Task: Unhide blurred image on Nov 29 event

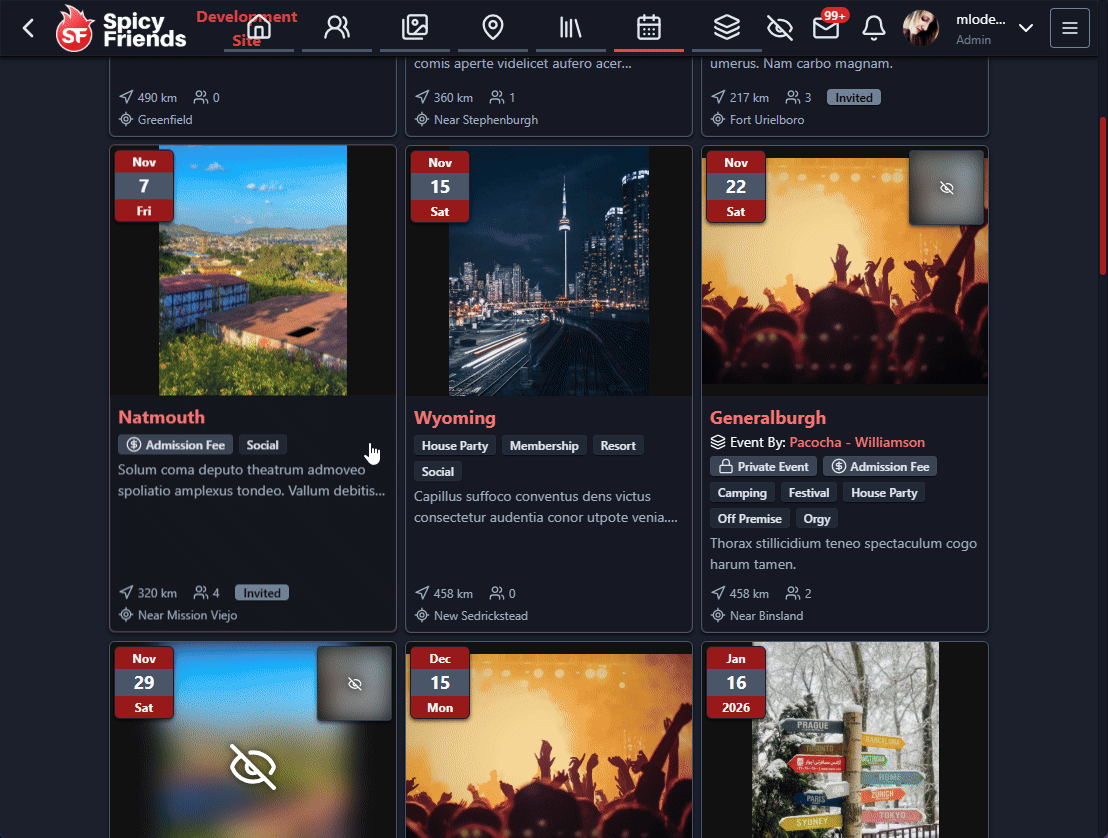Action: pos(353,684)
